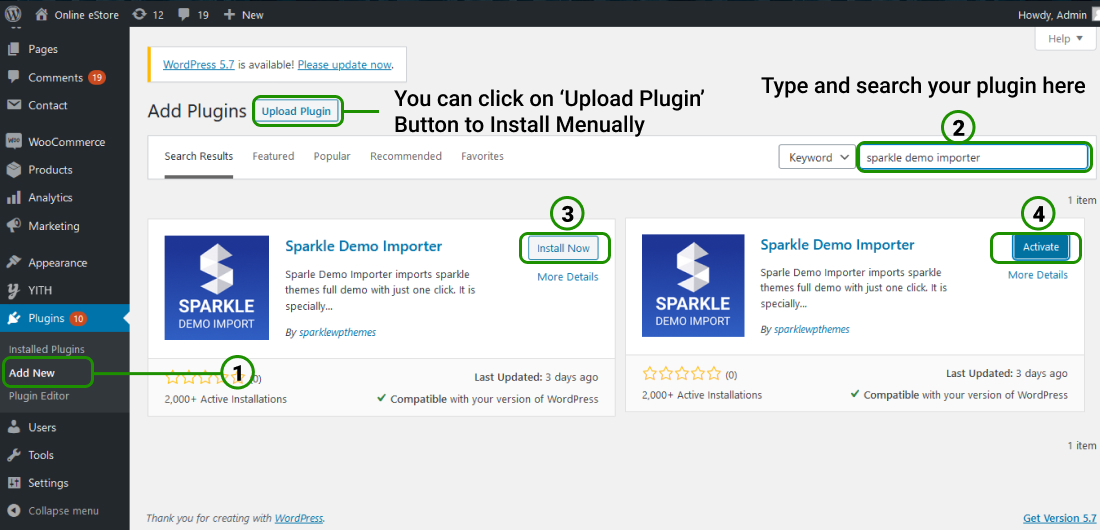
Task: Select Add New under Plugins
Action: pos(32,373)
